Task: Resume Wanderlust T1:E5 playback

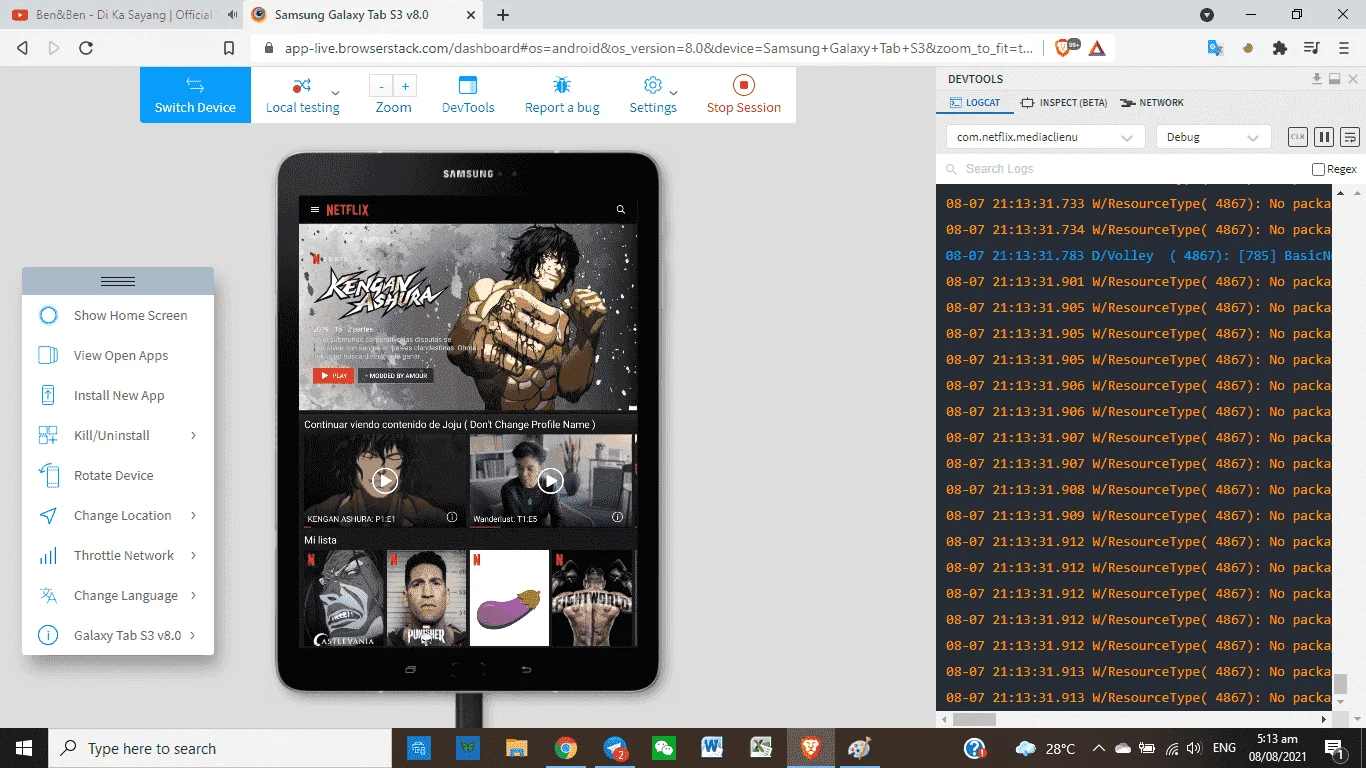Action: [551, 481]
